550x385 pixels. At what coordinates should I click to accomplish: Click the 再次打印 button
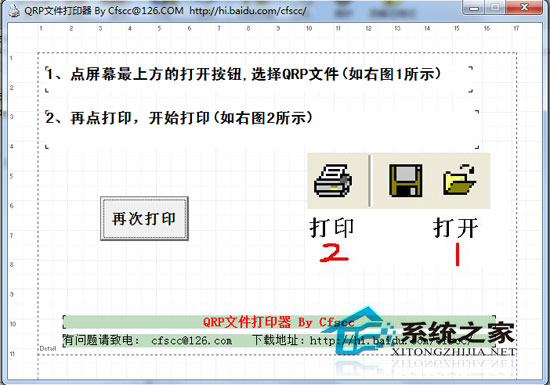click(x=144, y=218)
